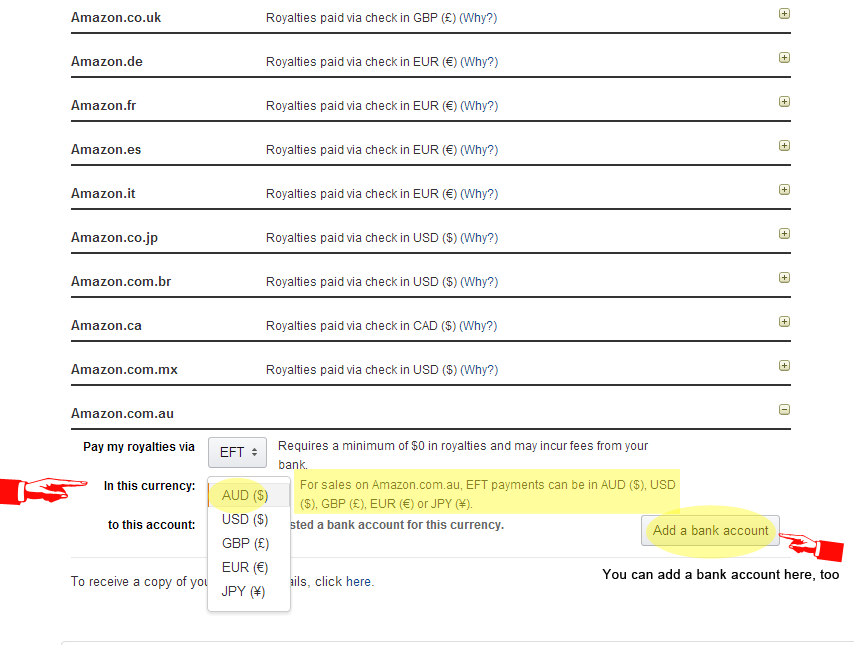Click 'Royalties paid via check in GBP (£)' text
Screen dimensions: 854x645
(x=361, y=18)
